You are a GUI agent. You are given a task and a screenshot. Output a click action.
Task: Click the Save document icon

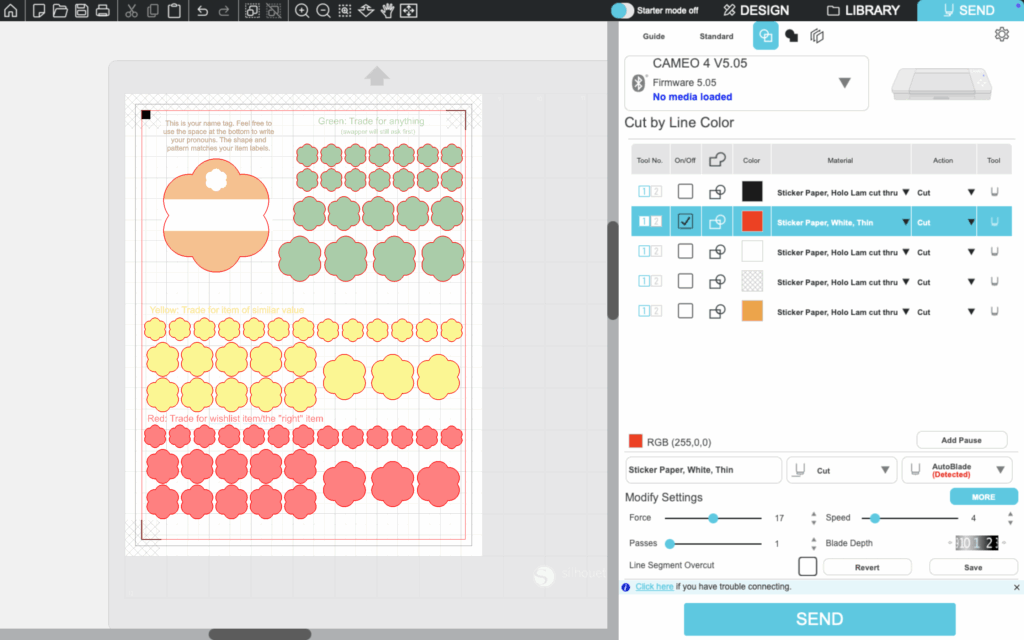pyautogui.click(x=81, y=11)
